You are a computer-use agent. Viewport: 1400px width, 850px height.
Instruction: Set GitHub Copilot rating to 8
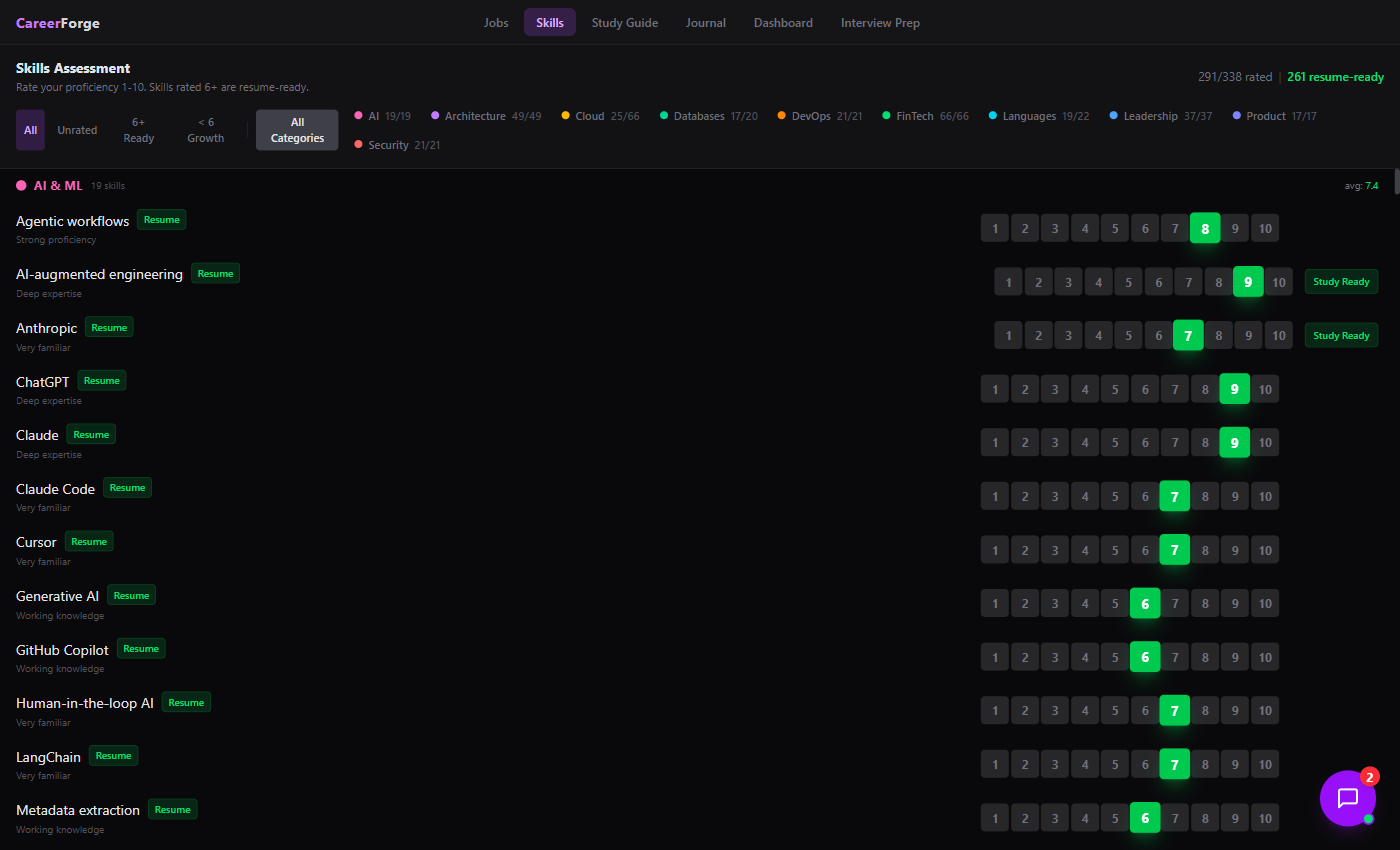click(x=1205, y=657)
